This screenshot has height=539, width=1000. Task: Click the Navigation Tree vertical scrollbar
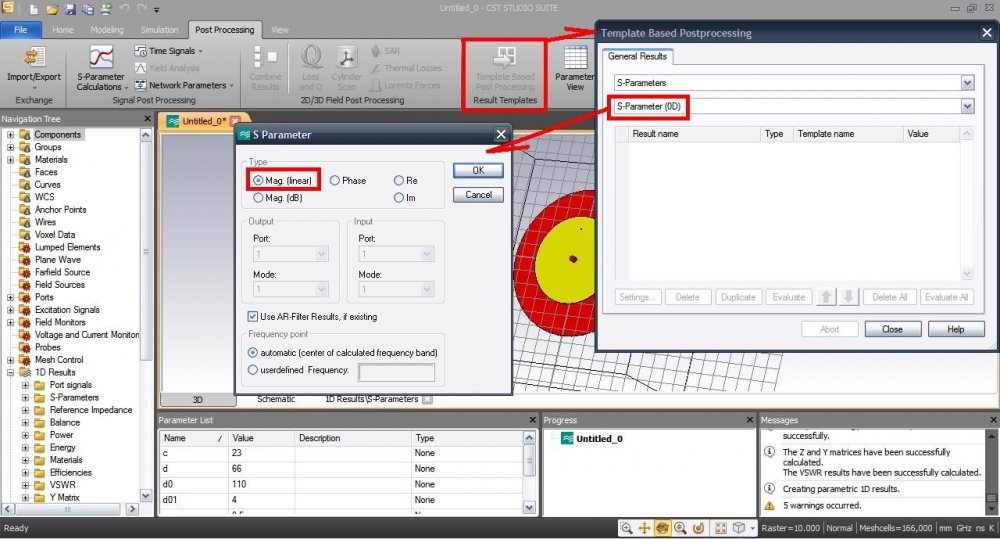pyautogui.click(x=145, y=316)
